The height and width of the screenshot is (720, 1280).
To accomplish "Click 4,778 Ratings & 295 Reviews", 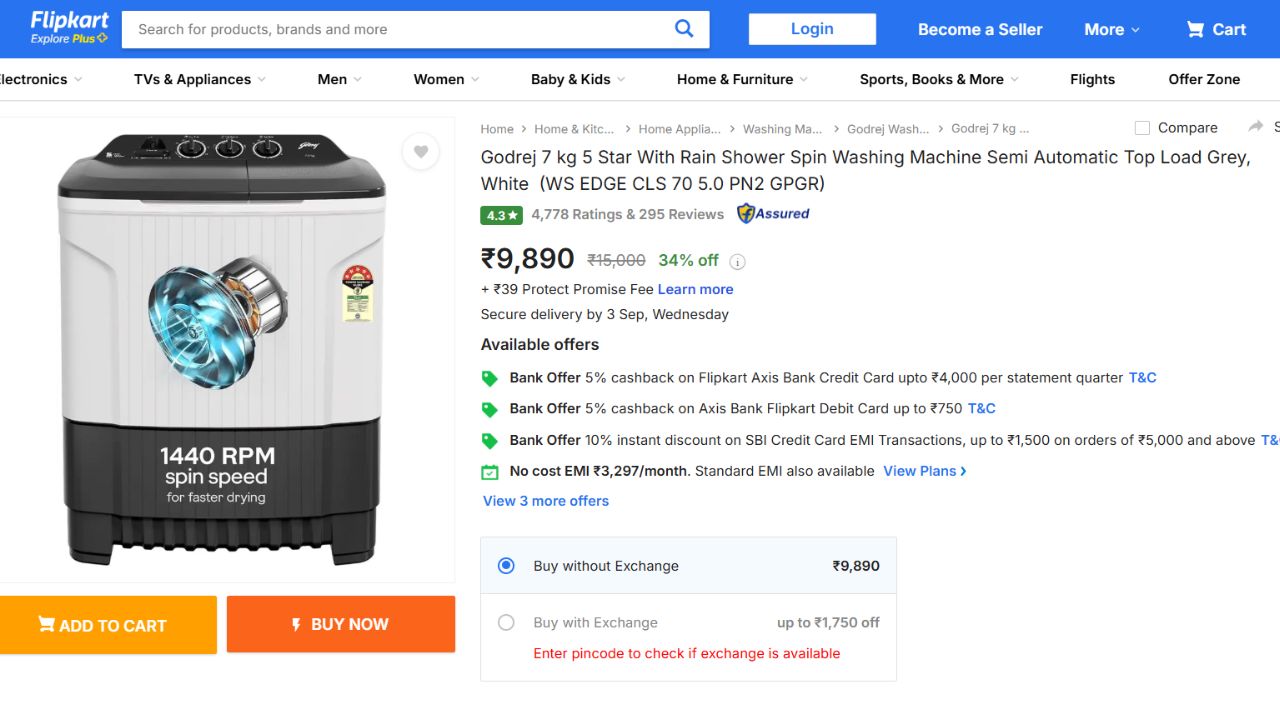I will coord(627,214).
